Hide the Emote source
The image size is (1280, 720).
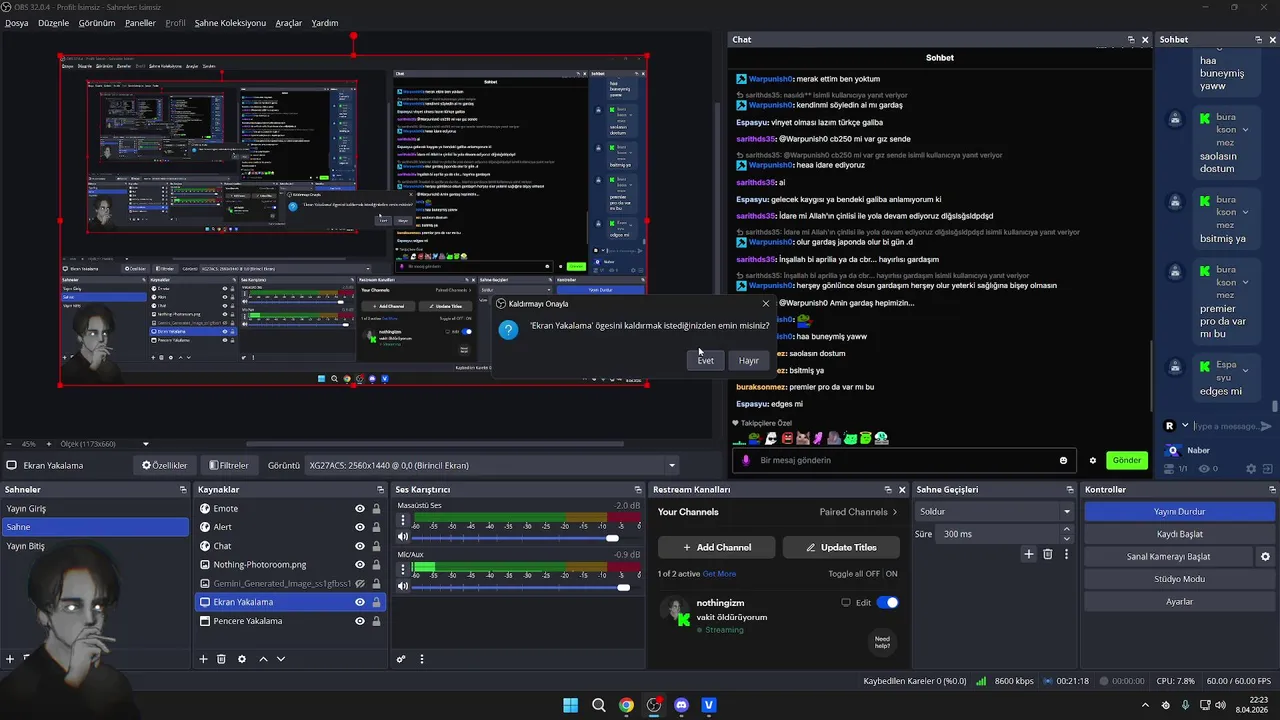pyautogui.click(x=360, y=509)
